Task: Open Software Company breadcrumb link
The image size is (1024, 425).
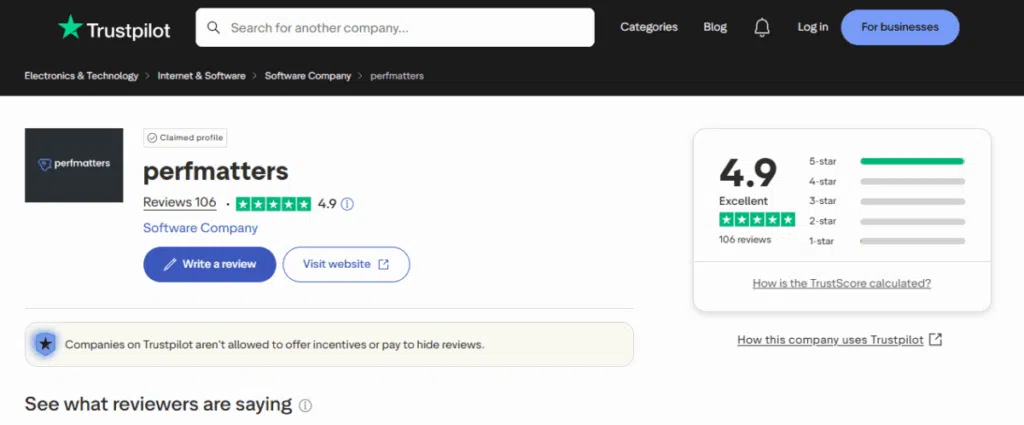Action: tap(308, 76)
